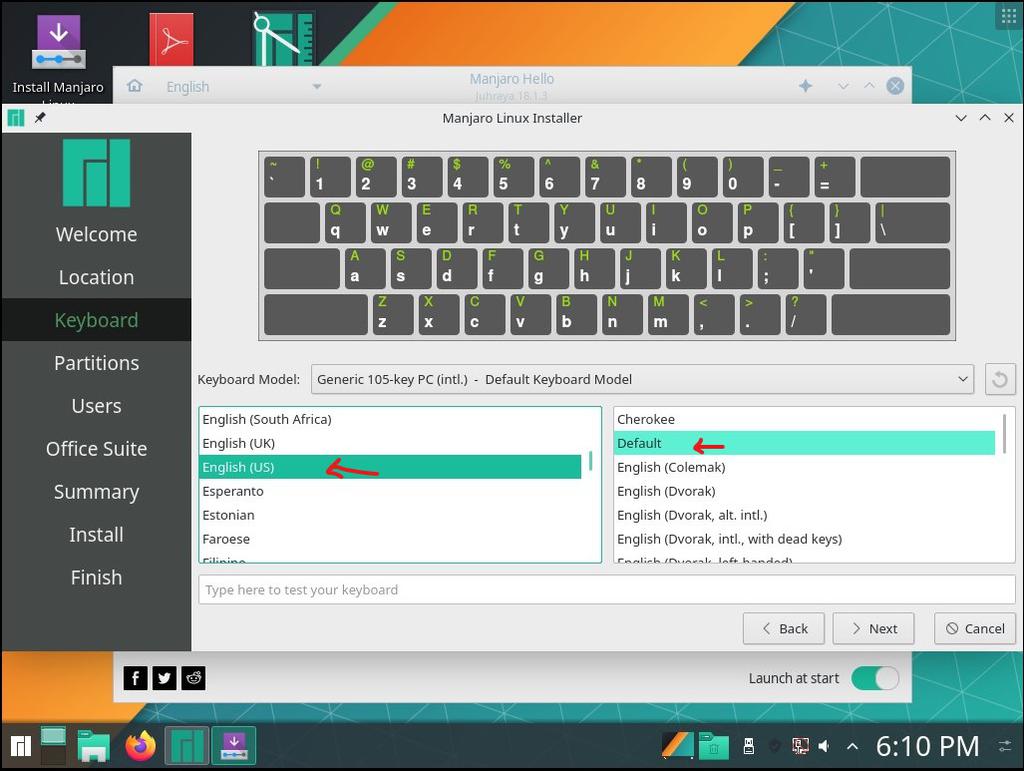Click the virtual desktop pager in taskbar
This screenshot has width=1024, height=771.
coord(54,746)
